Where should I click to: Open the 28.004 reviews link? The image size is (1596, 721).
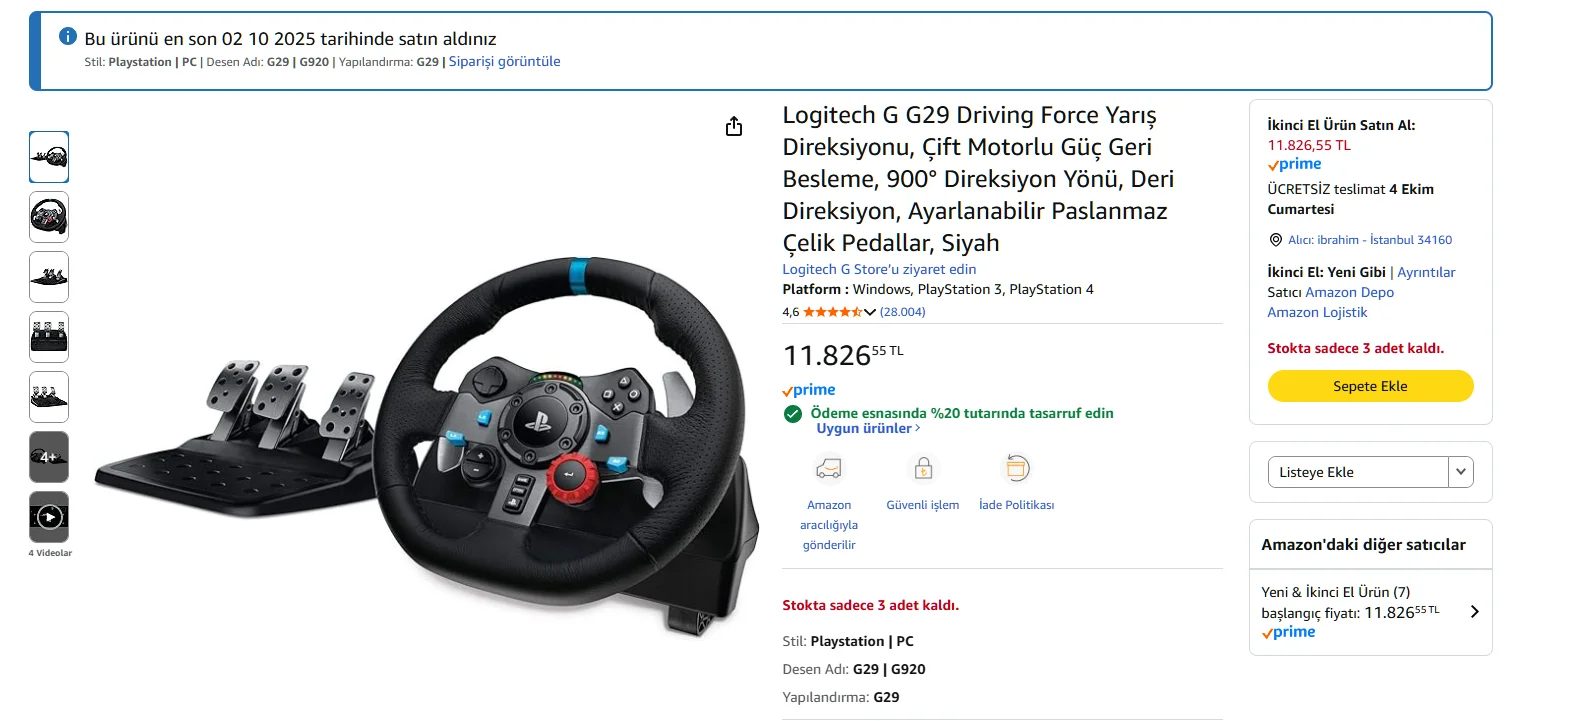903,312
